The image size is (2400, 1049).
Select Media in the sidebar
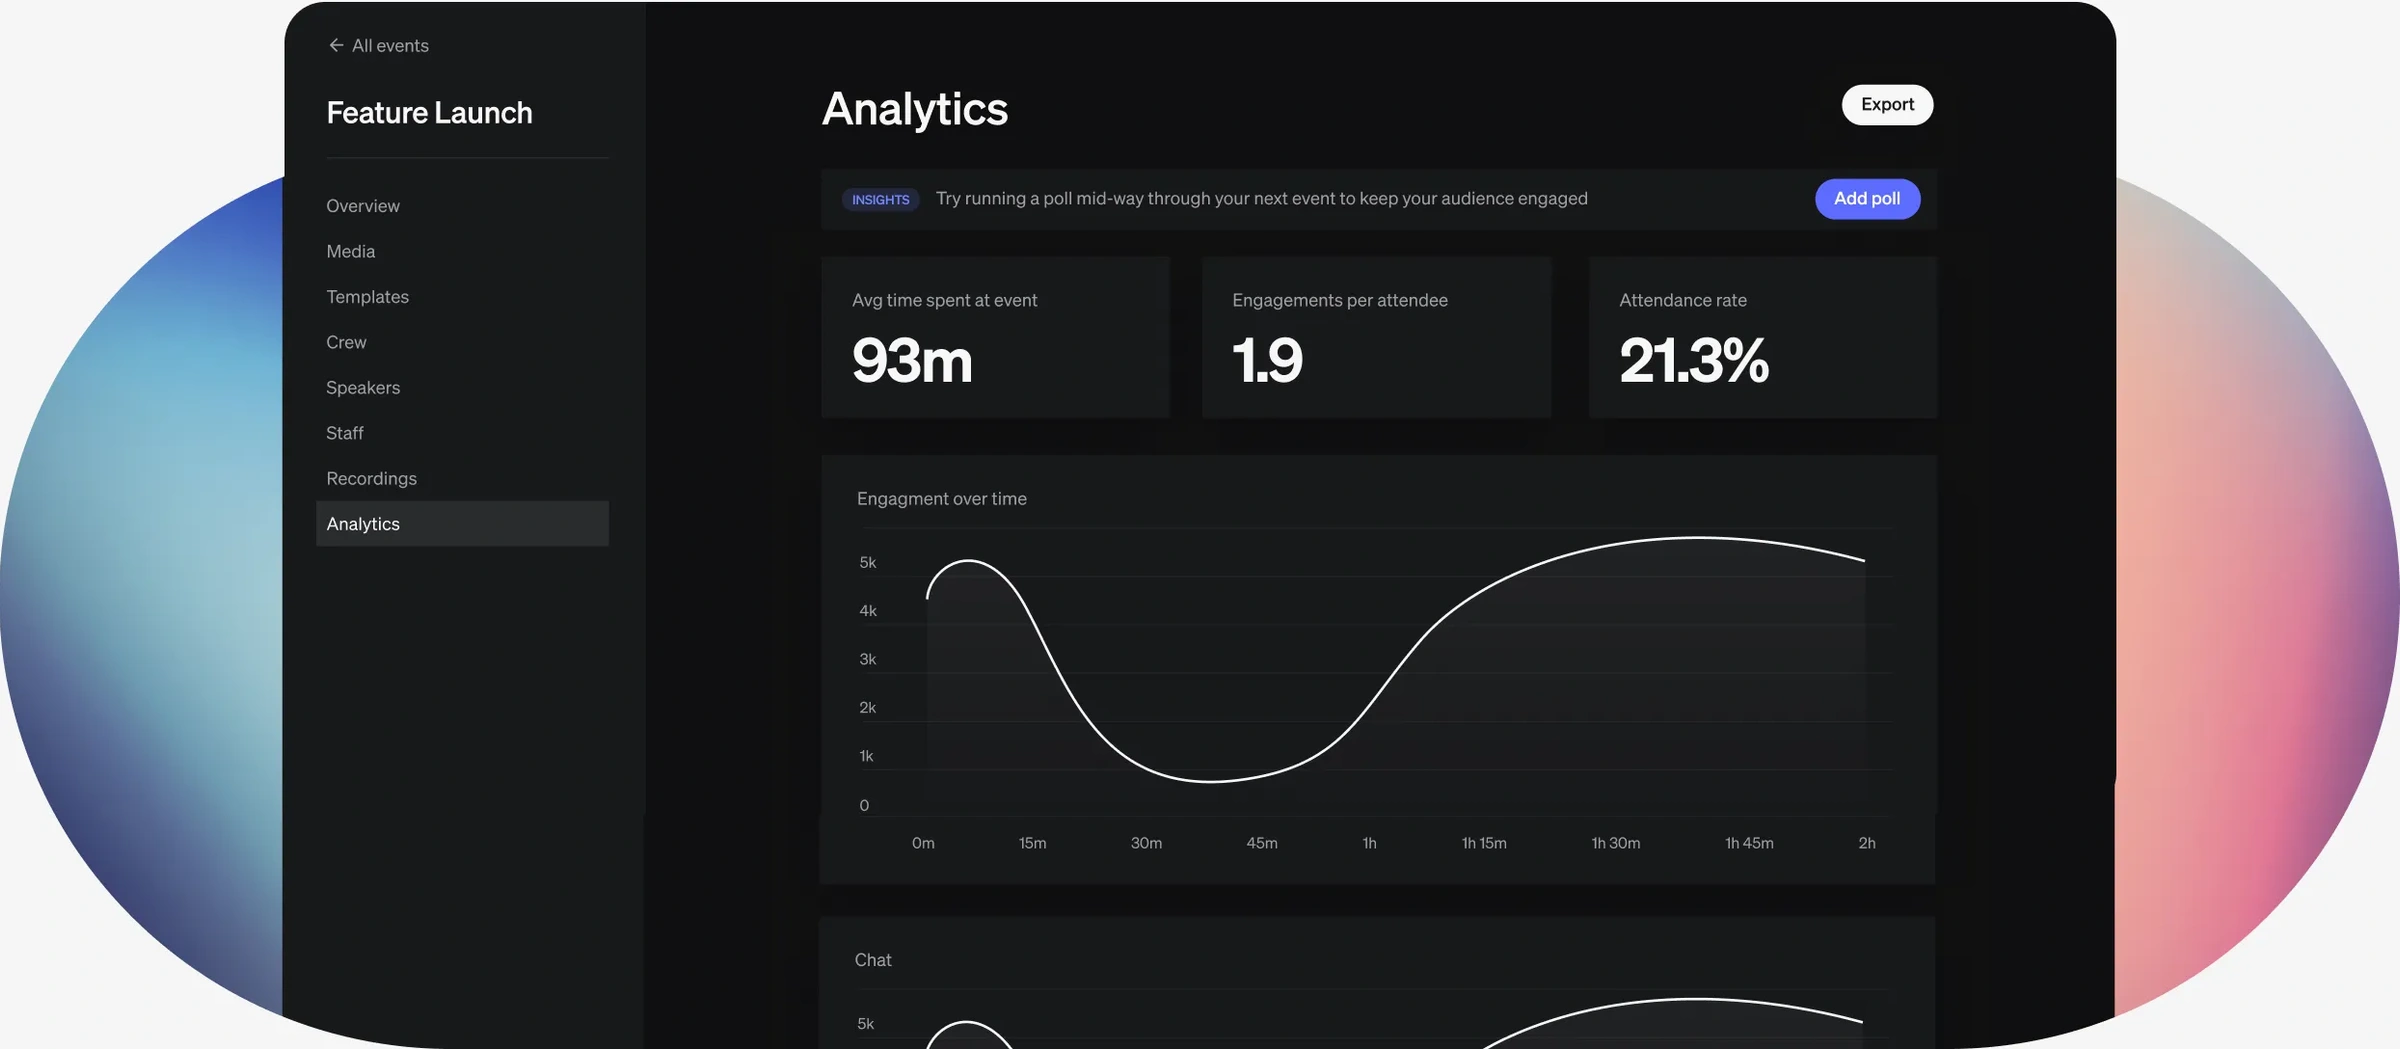click(350, 251)
